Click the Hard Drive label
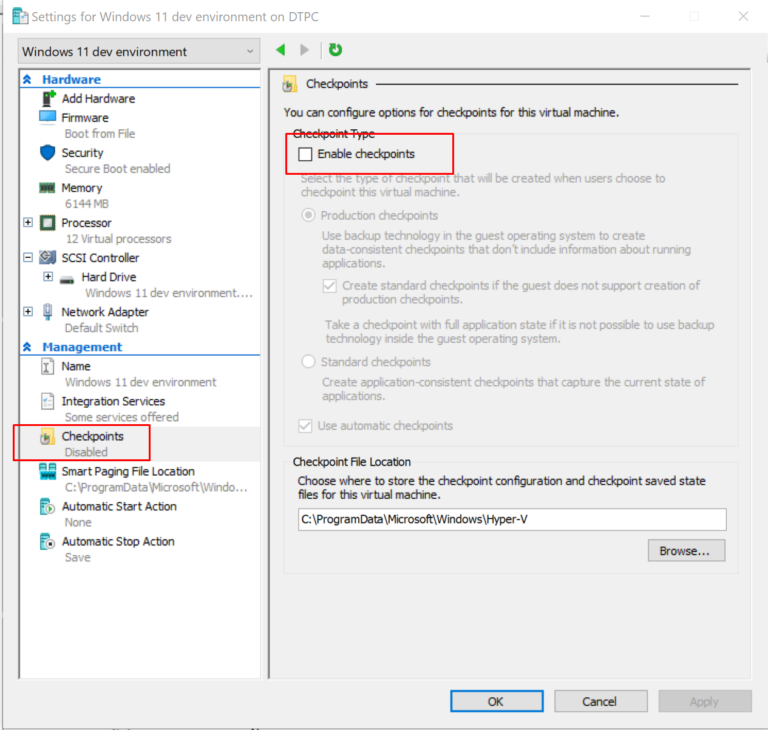 [x=109, y=277]
